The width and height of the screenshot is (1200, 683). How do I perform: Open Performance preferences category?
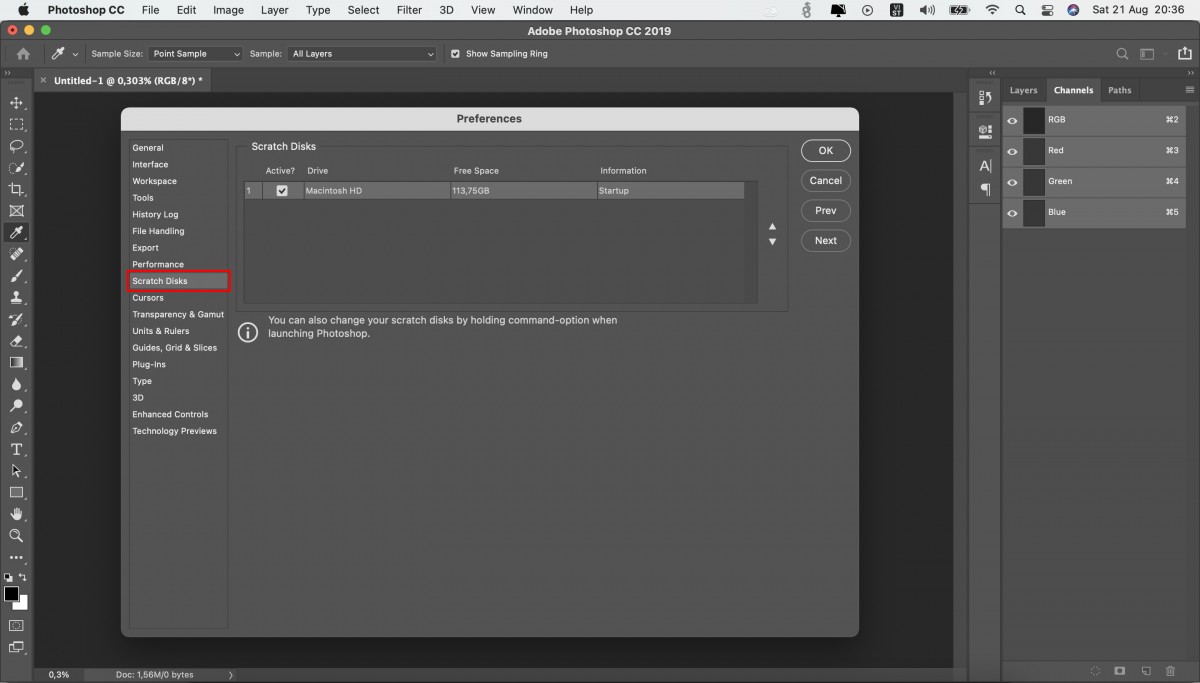(158, 264)
